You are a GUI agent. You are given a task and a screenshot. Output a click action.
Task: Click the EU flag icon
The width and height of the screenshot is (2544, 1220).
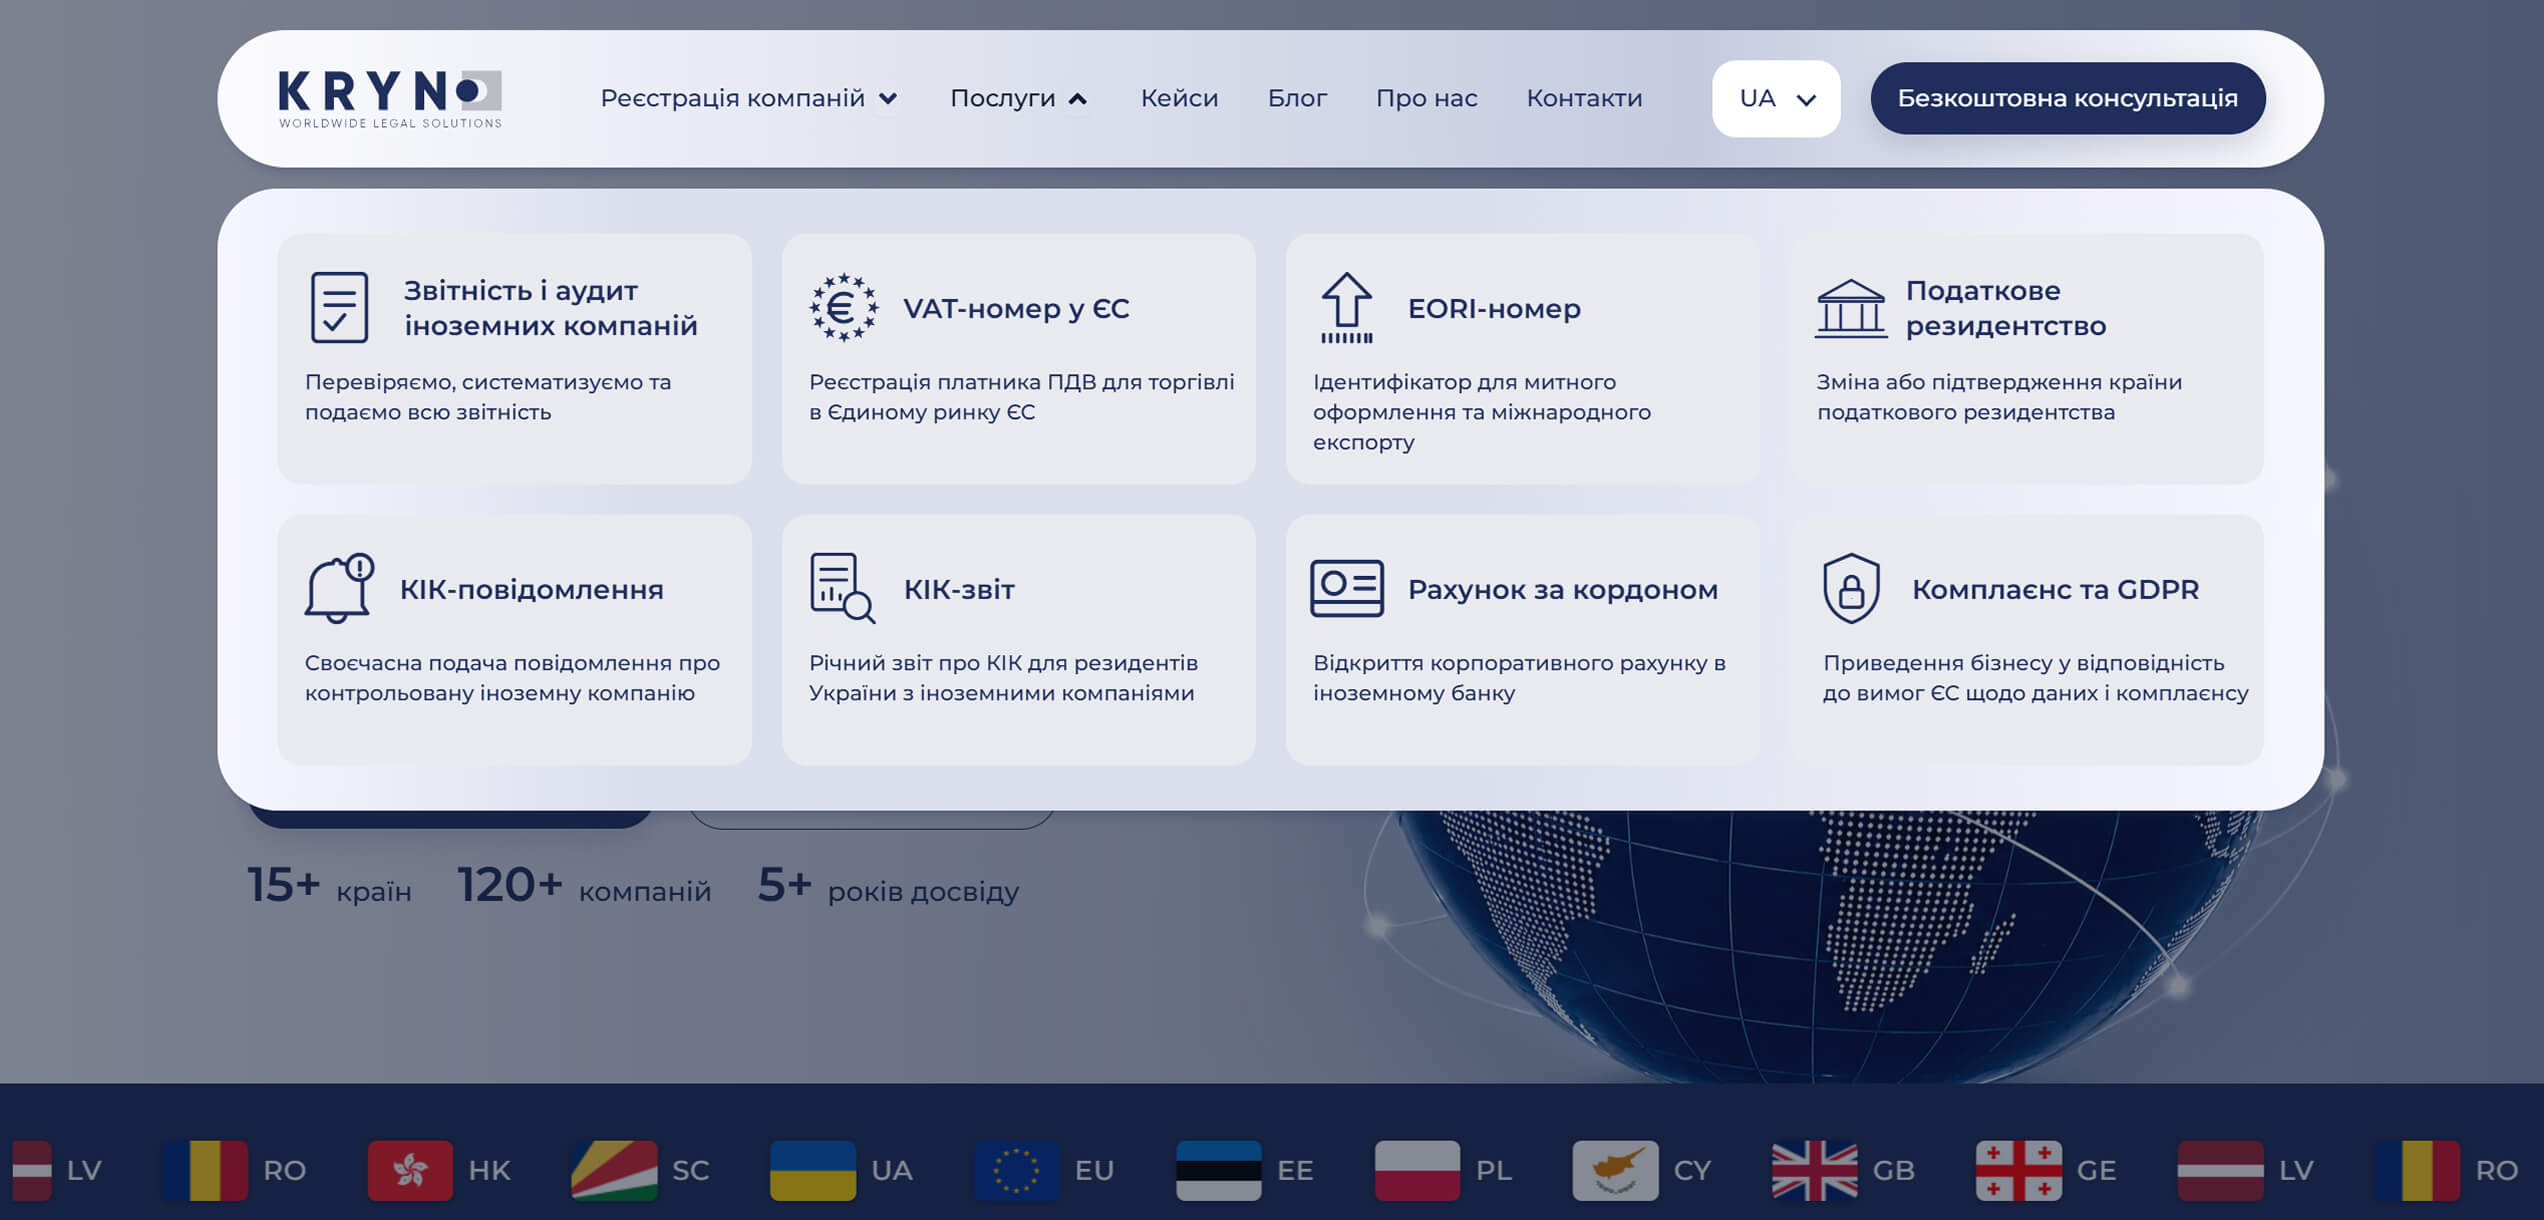[x=1017, y=1170]
